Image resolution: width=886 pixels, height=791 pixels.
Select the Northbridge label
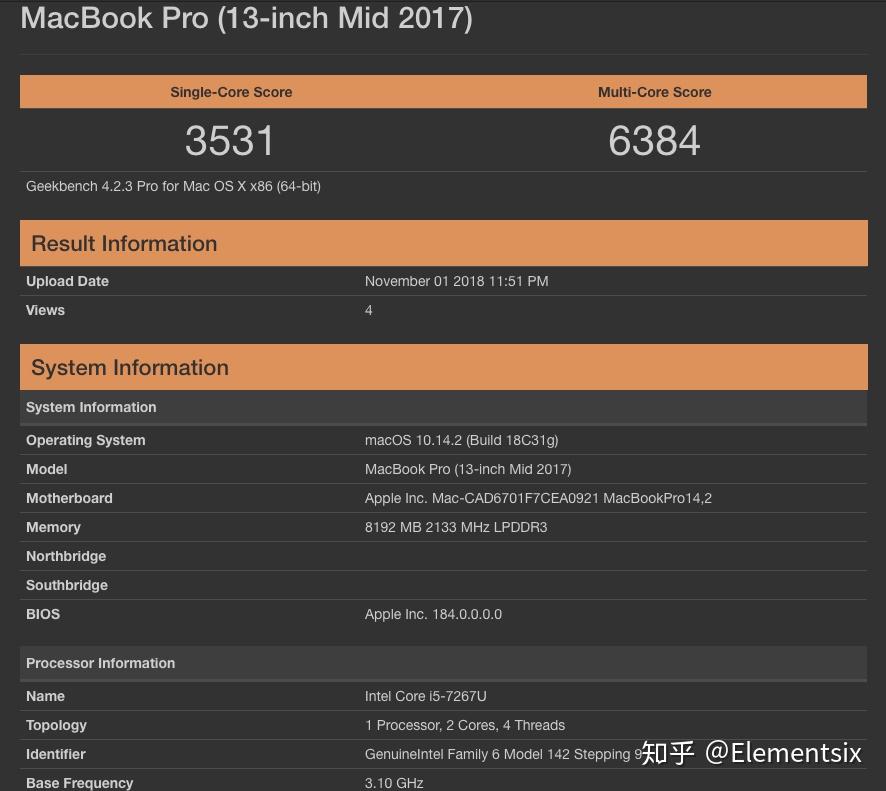(66, 557)
